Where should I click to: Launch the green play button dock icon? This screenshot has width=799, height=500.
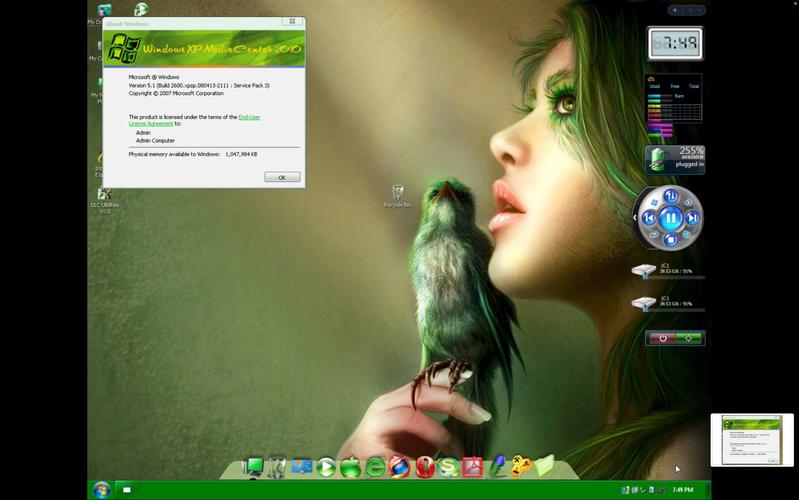tap(326, 467)
